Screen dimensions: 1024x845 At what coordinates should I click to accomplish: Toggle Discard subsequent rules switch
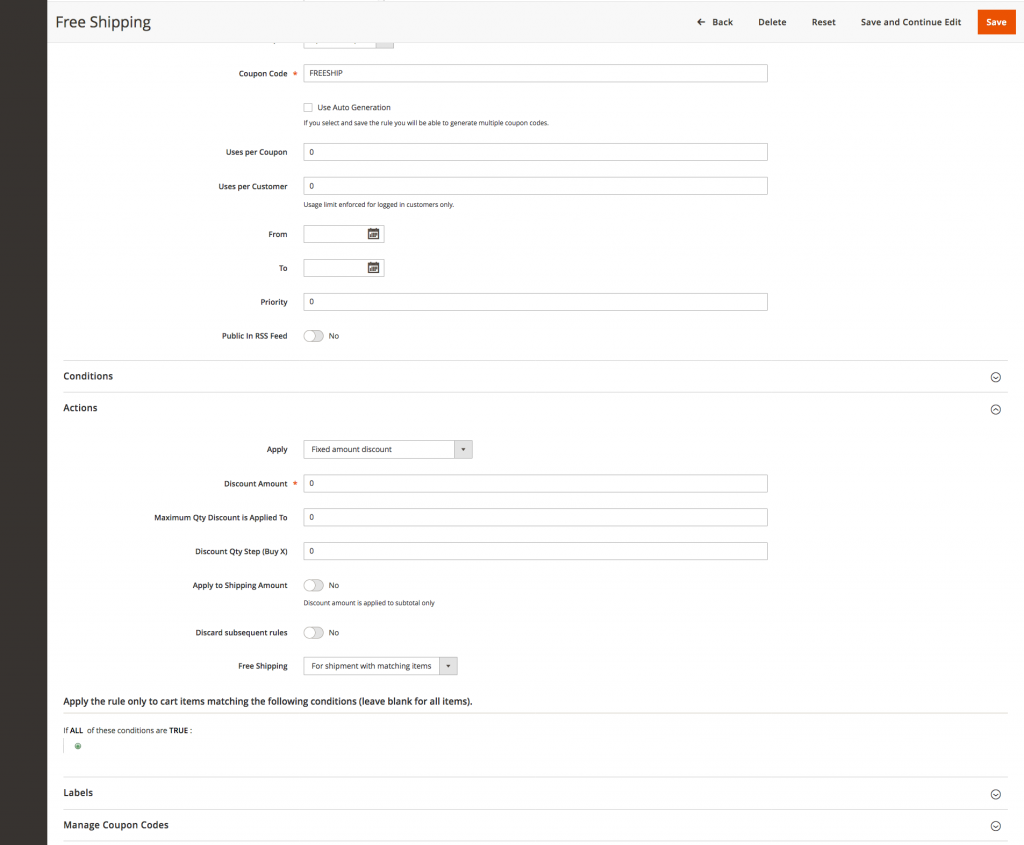314,633
